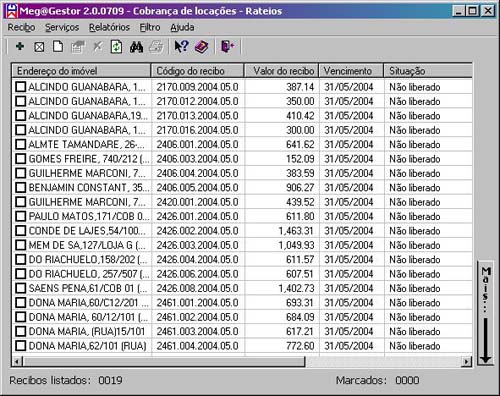Click the crossed-box icon in toolbar

[39, 47]
